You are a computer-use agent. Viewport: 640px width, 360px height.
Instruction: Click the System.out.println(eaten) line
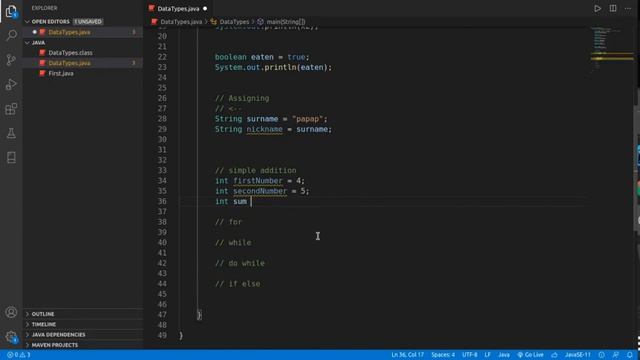tap(273, 67)
